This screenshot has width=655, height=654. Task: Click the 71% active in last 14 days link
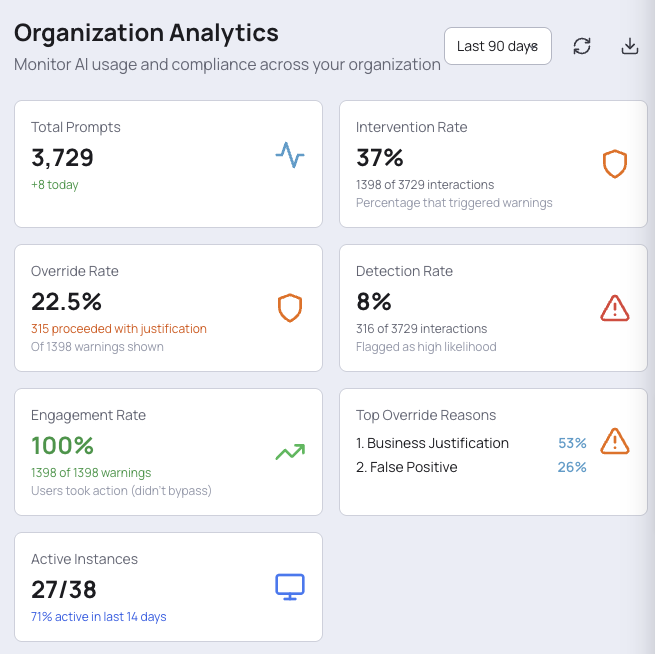tap(99, 617)
